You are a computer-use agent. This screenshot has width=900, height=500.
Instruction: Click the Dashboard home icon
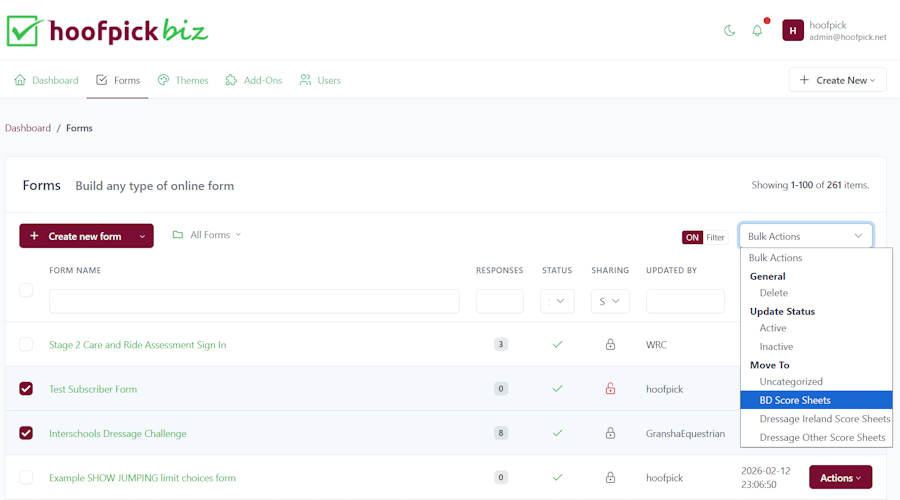coord(20,80)
